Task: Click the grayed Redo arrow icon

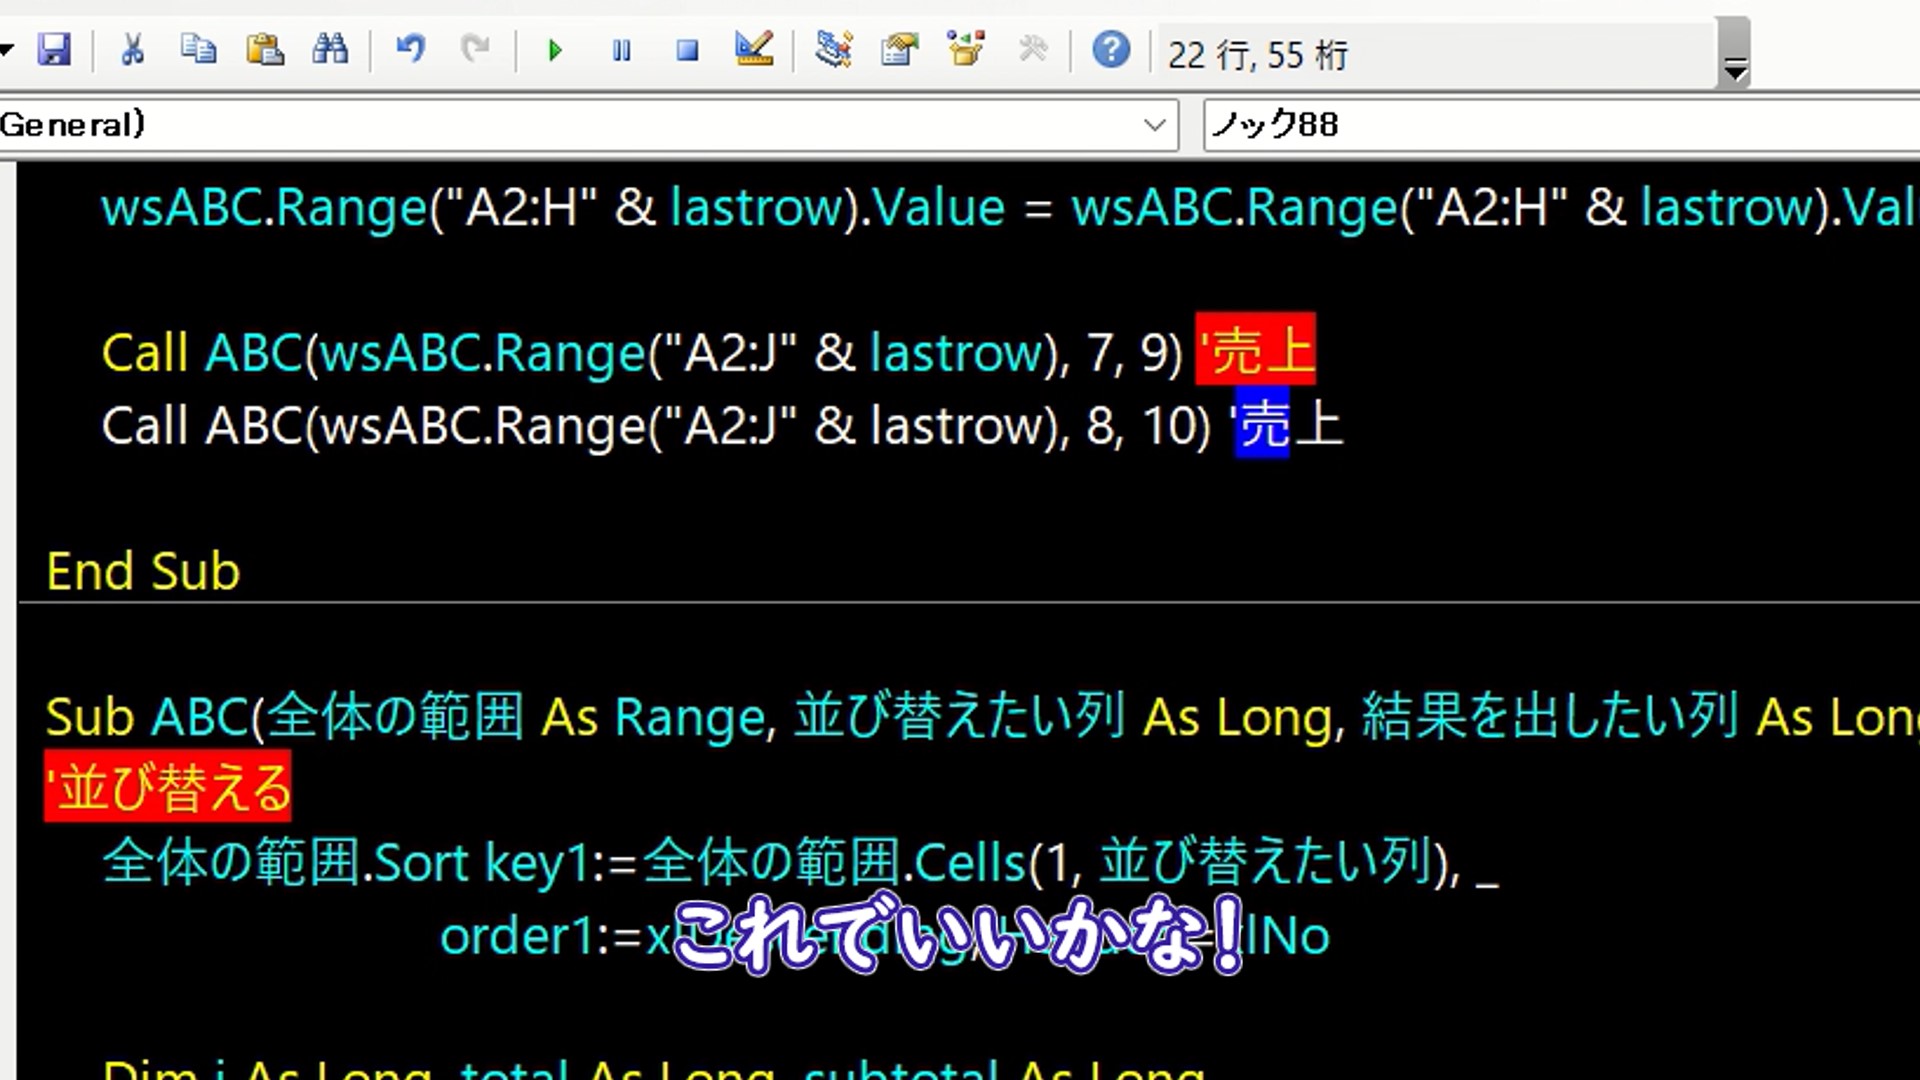Action: (475, 49)
